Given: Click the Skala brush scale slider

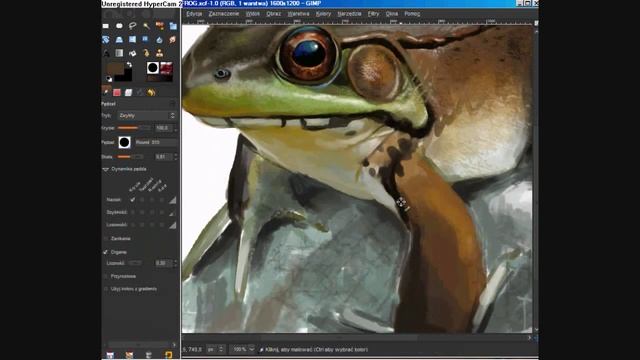Looking at the screenshot, I should pos(131,157).
